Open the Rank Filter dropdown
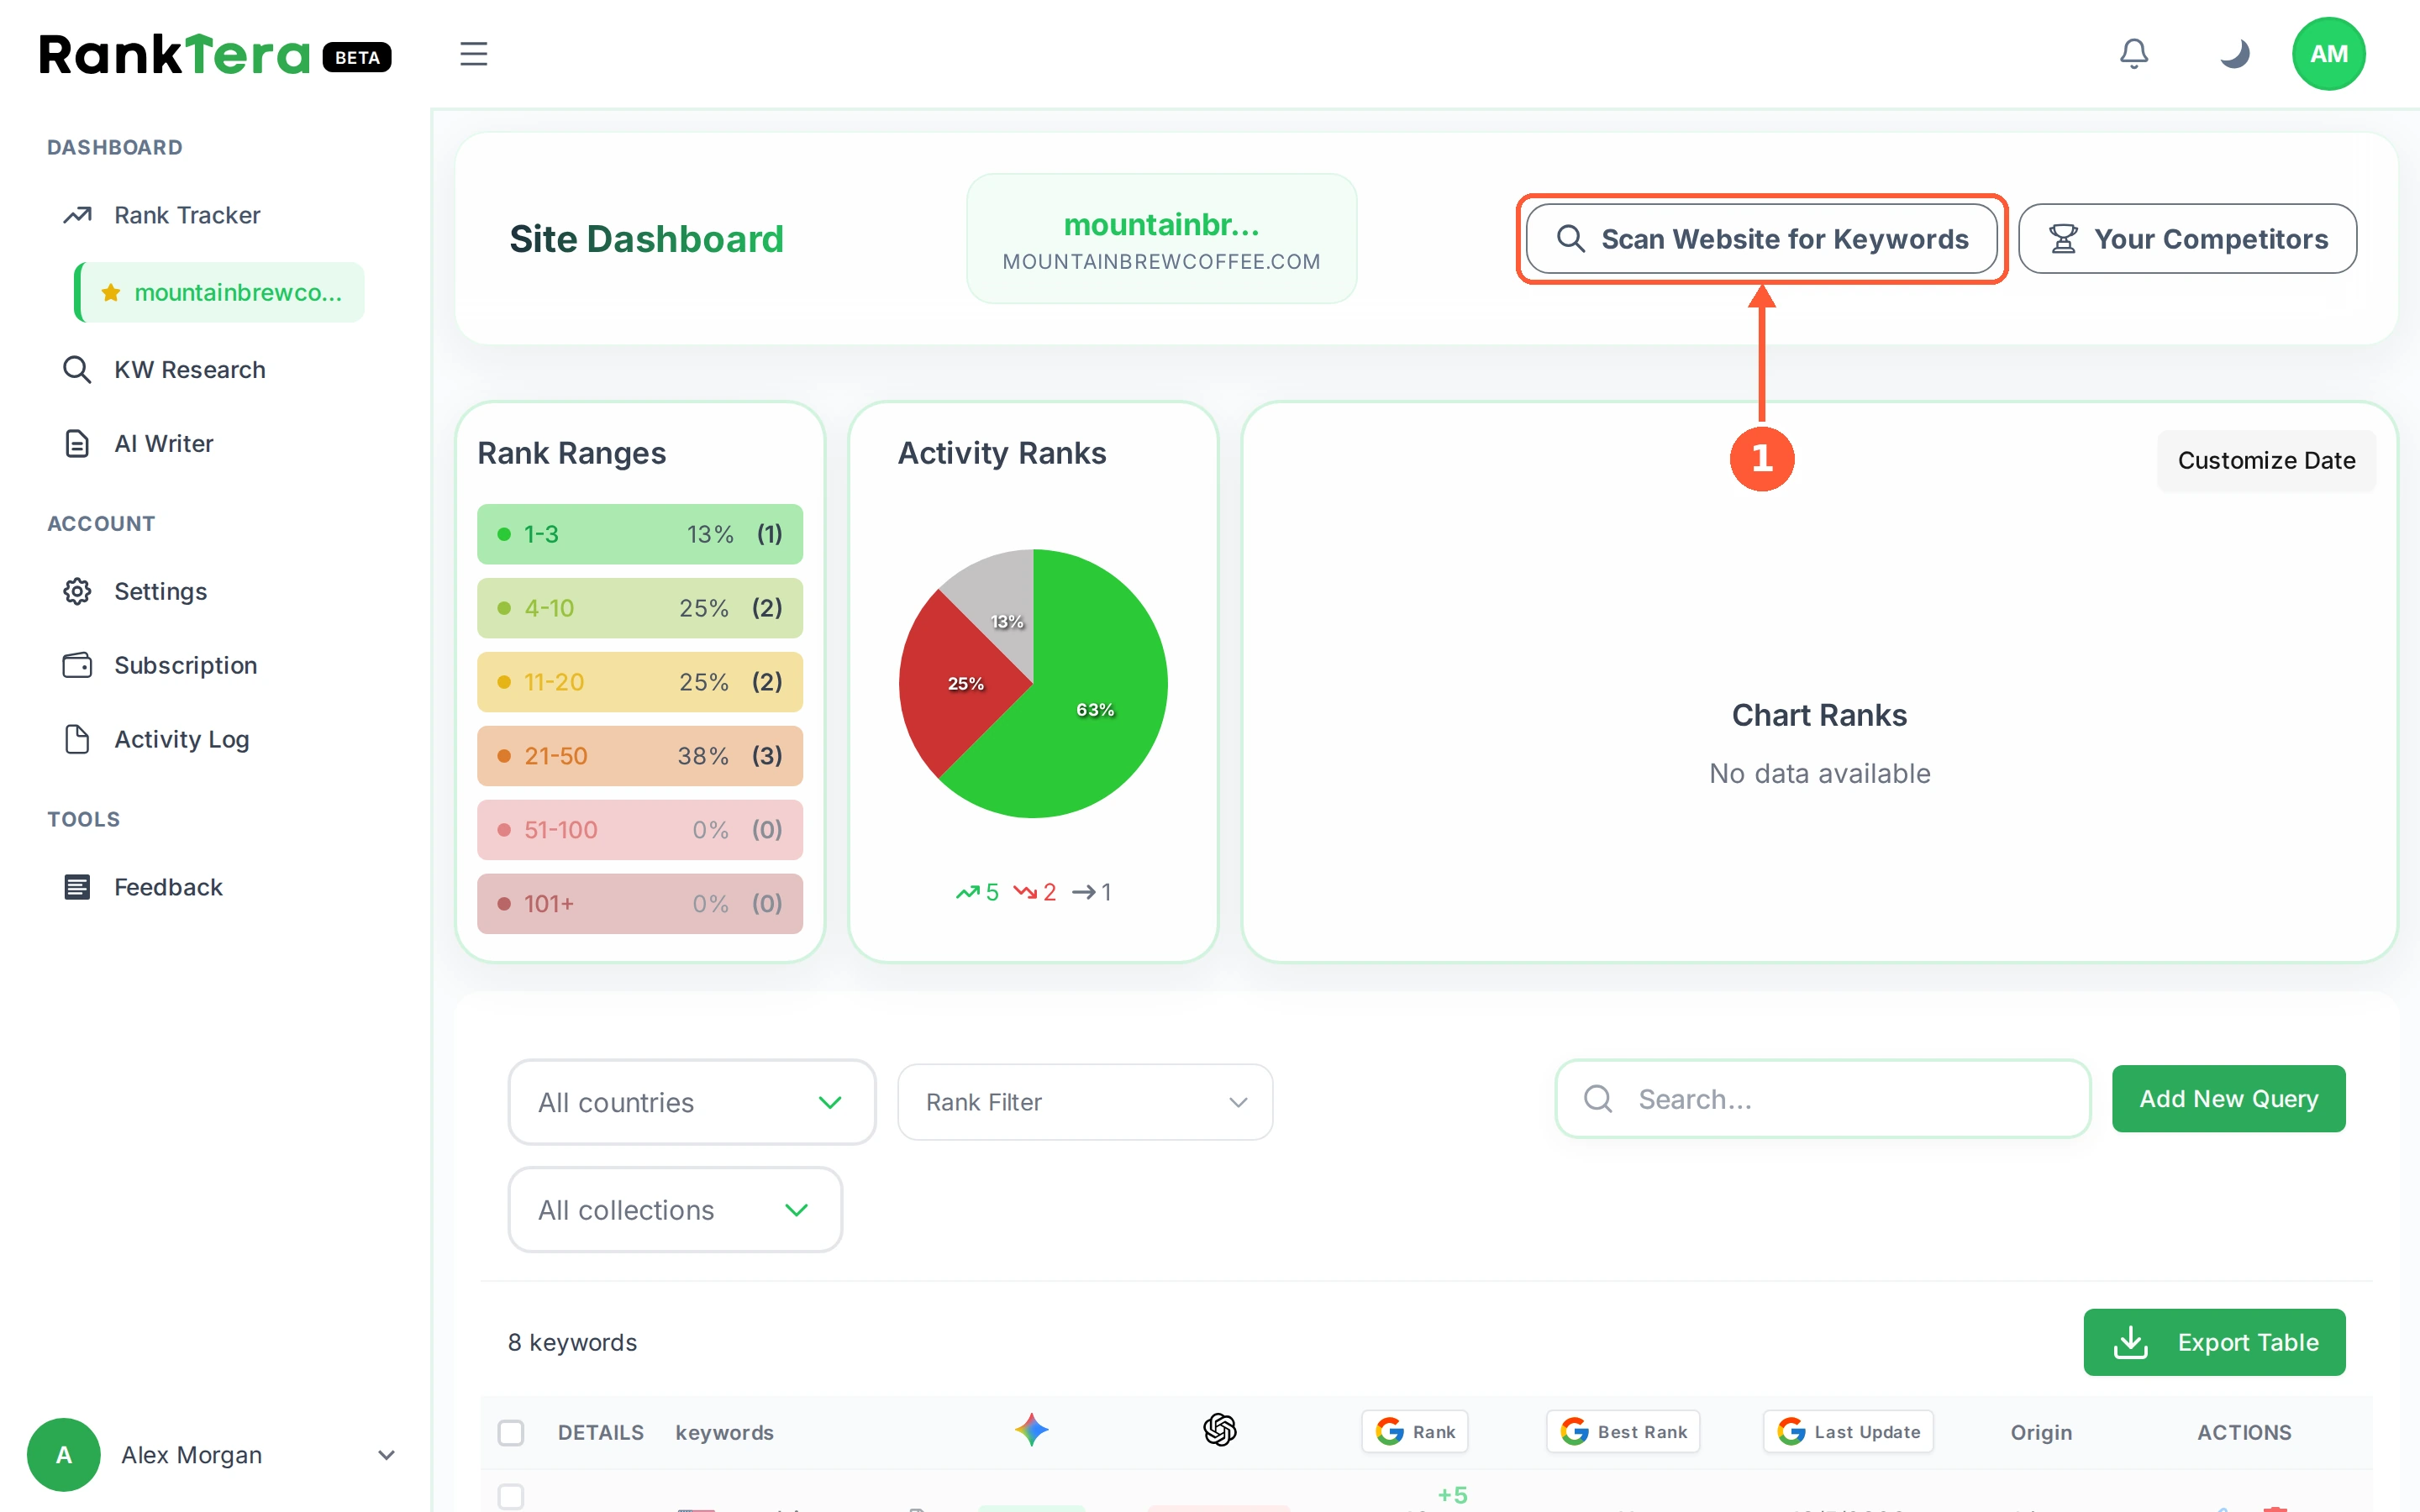2420x1512 pixels. 1085,1102
